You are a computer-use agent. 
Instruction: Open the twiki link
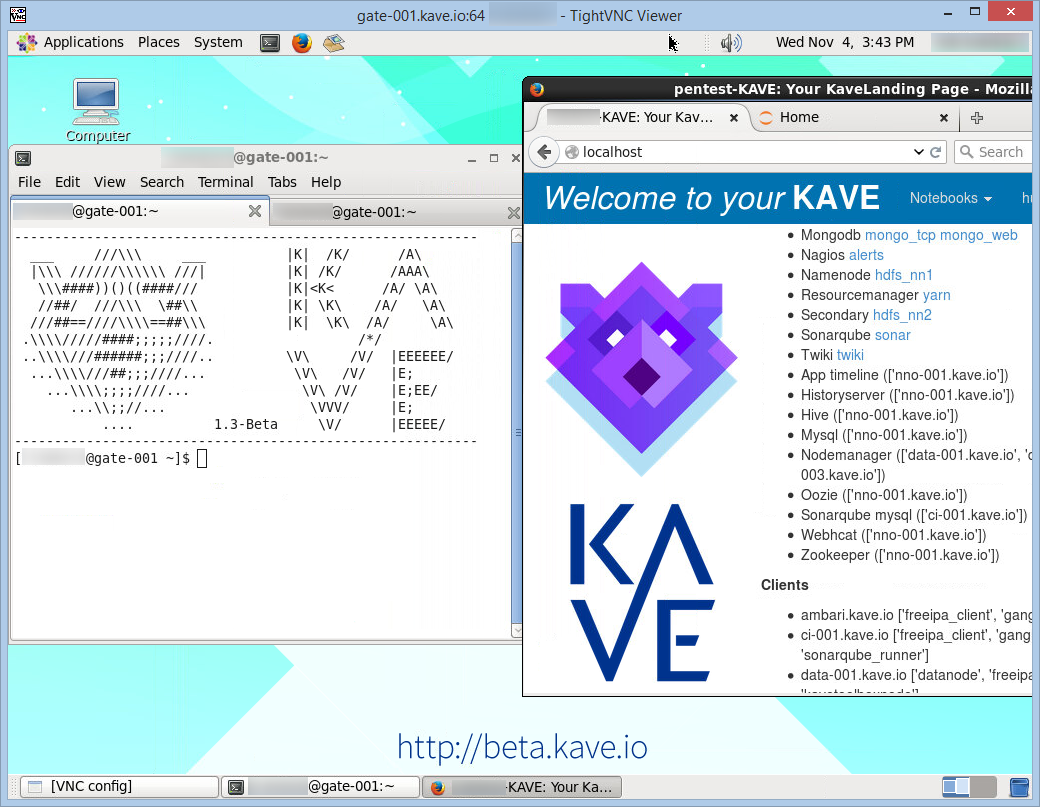coord(850,355)
